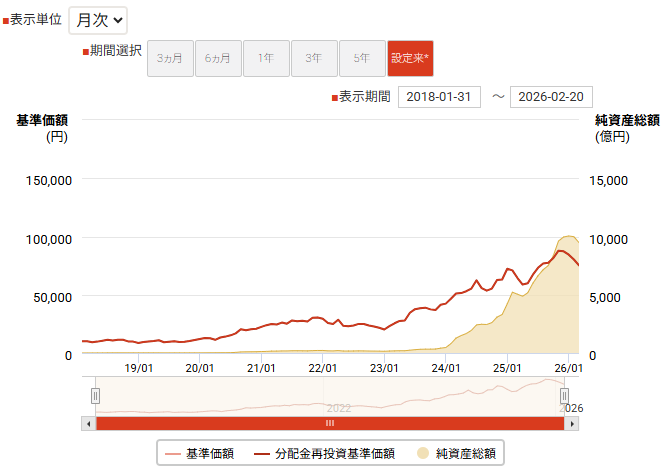663x467 pixels.
Task: Open the 表示単位 月次 dropdown
Action: (x=98, y=19)
